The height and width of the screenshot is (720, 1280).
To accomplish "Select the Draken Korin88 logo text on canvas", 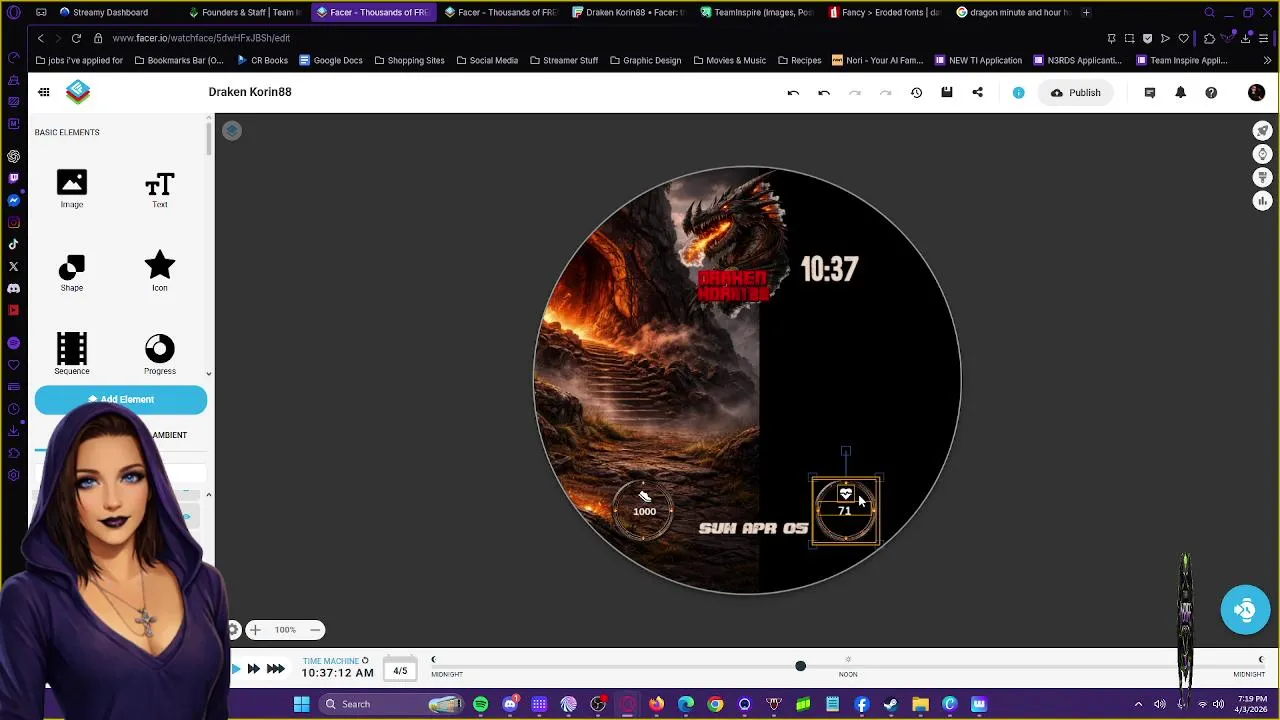I will point(733,285).
